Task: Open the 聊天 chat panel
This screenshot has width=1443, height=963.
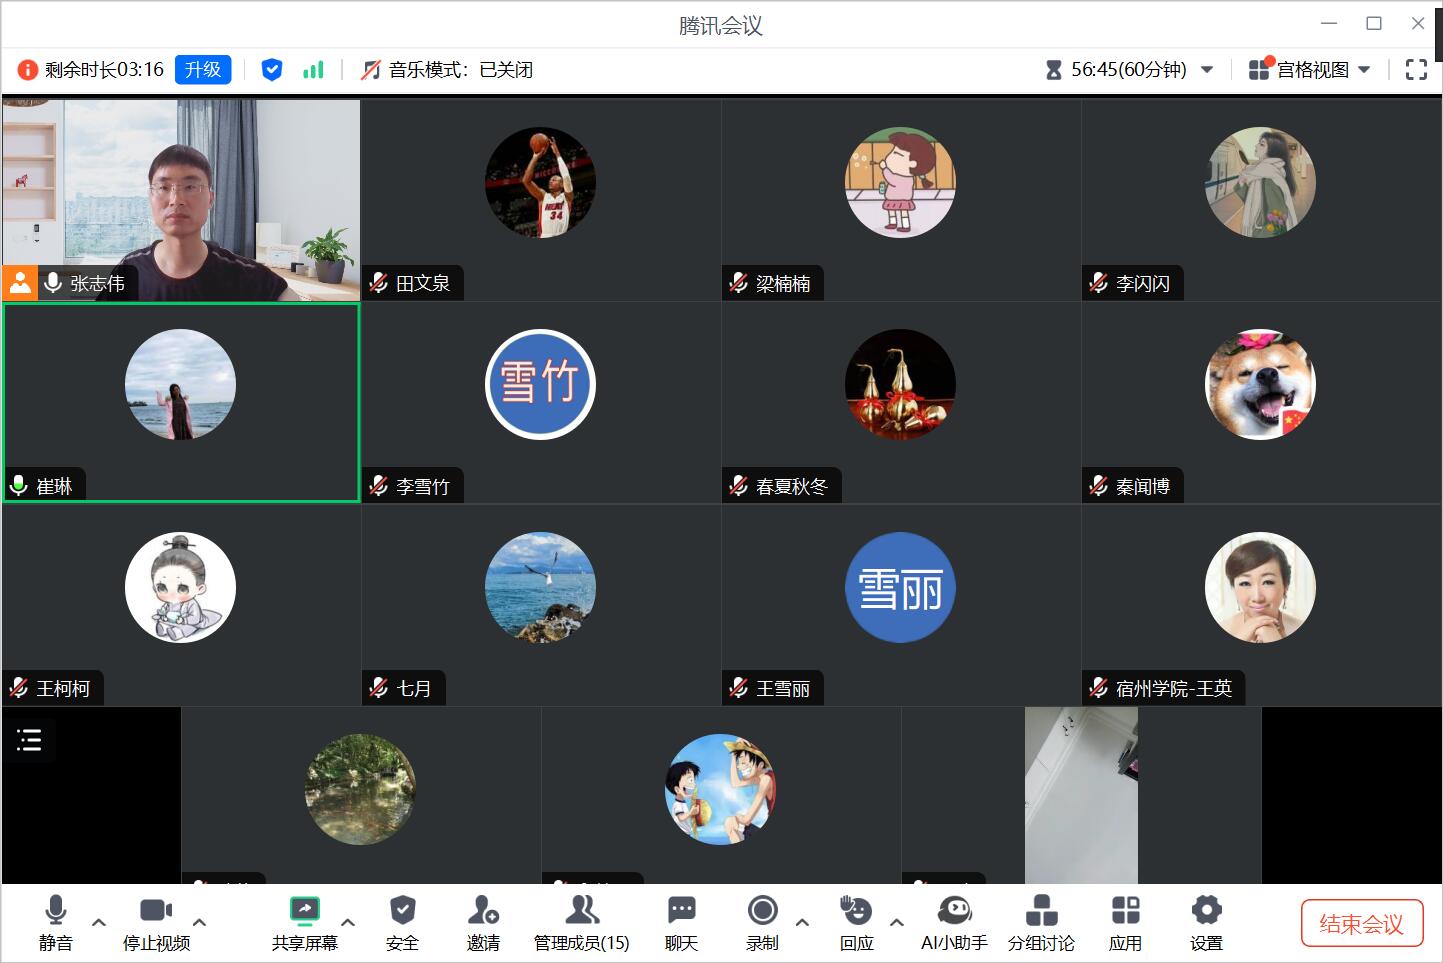Action: tap(681, 922)
